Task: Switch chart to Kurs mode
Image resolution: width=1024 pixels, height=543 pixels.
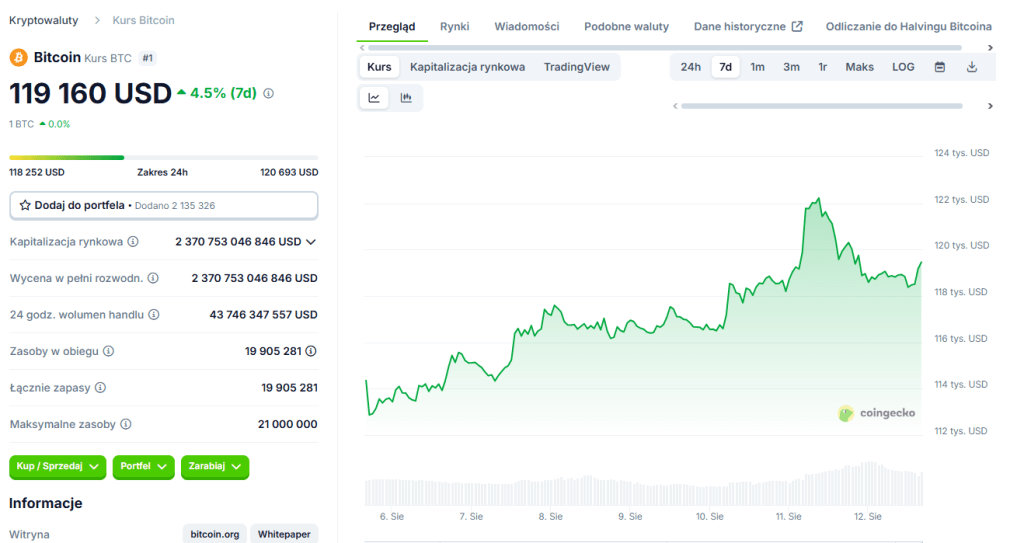Action: [379, 67]
